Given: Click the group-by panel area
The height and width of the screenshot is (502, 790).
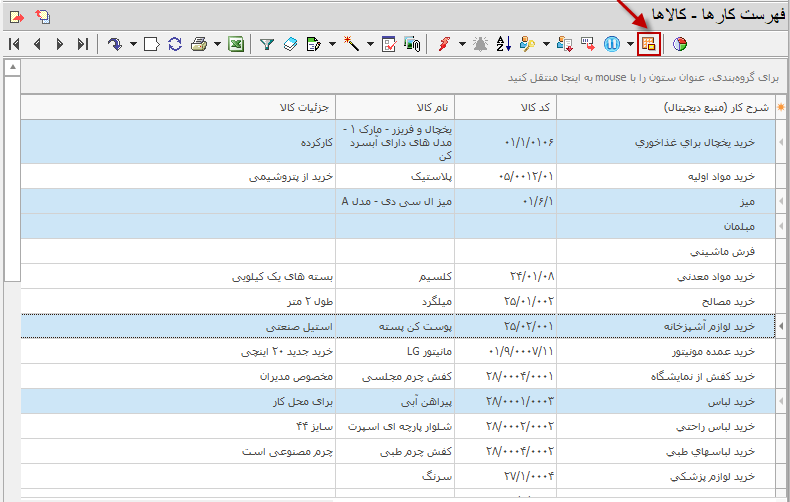Looking at the screenshot, I should 400,76.
